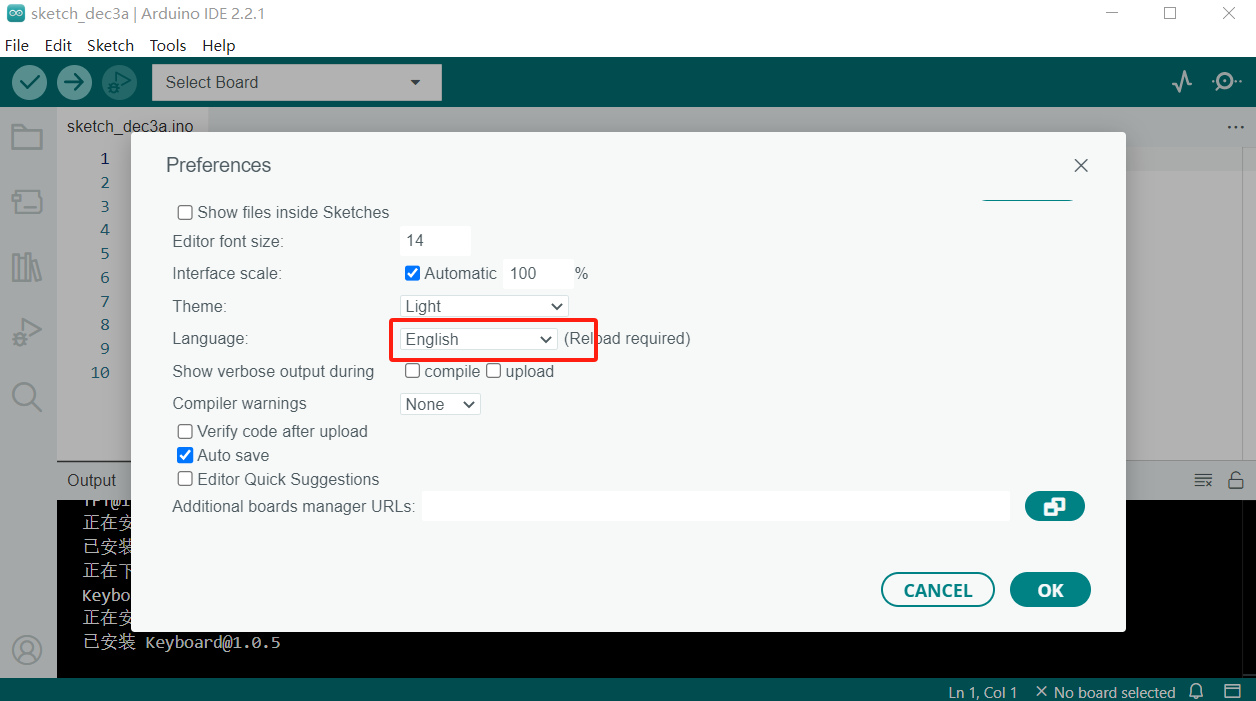Viewport: 1256px width, 701px height.
Task: Click the Verify checkmark button
Action: click(30, 82)
